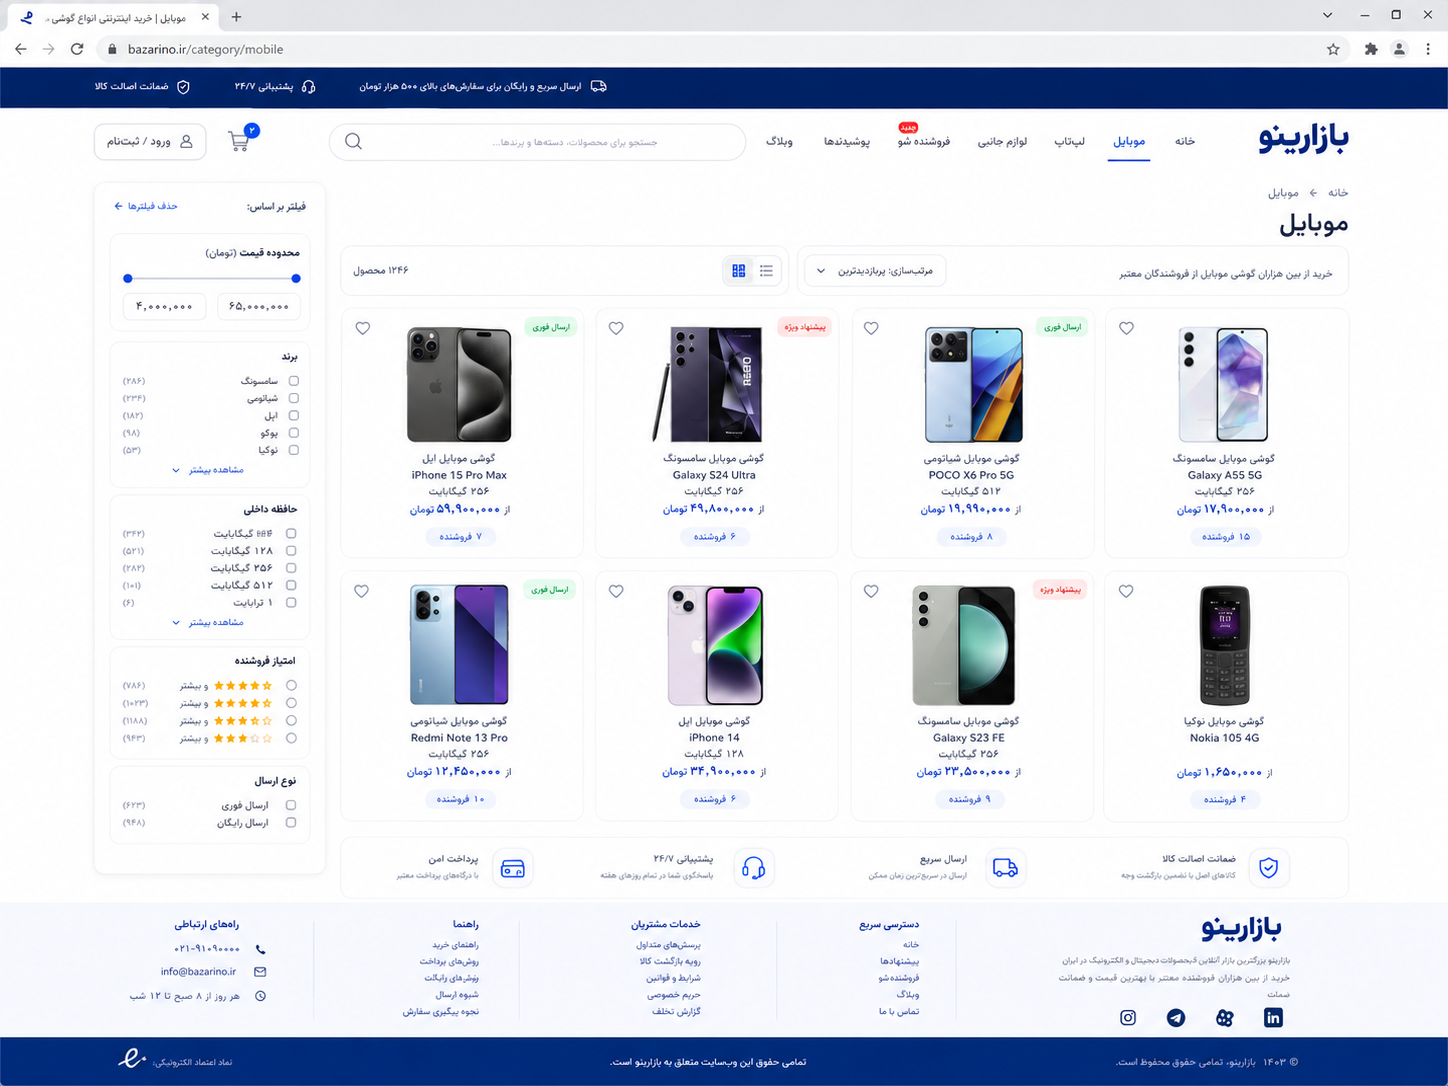The width and height of the screenshot is (1448, 1086).
Task: Open the Laptop nav item
Action: click(1070, 141)
